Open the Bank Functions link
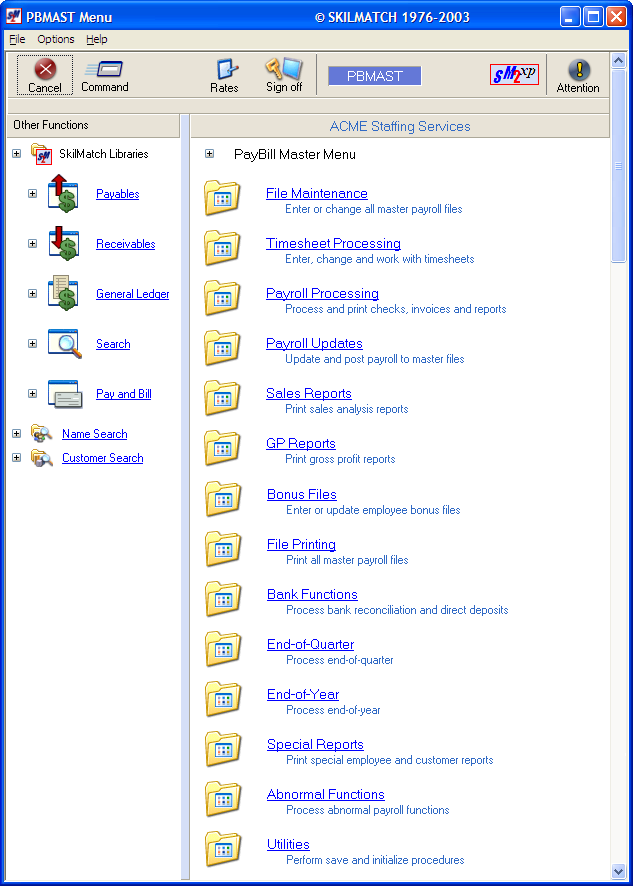Image resolution: width=633 pixels, height=886 pixels. [312, 594]
